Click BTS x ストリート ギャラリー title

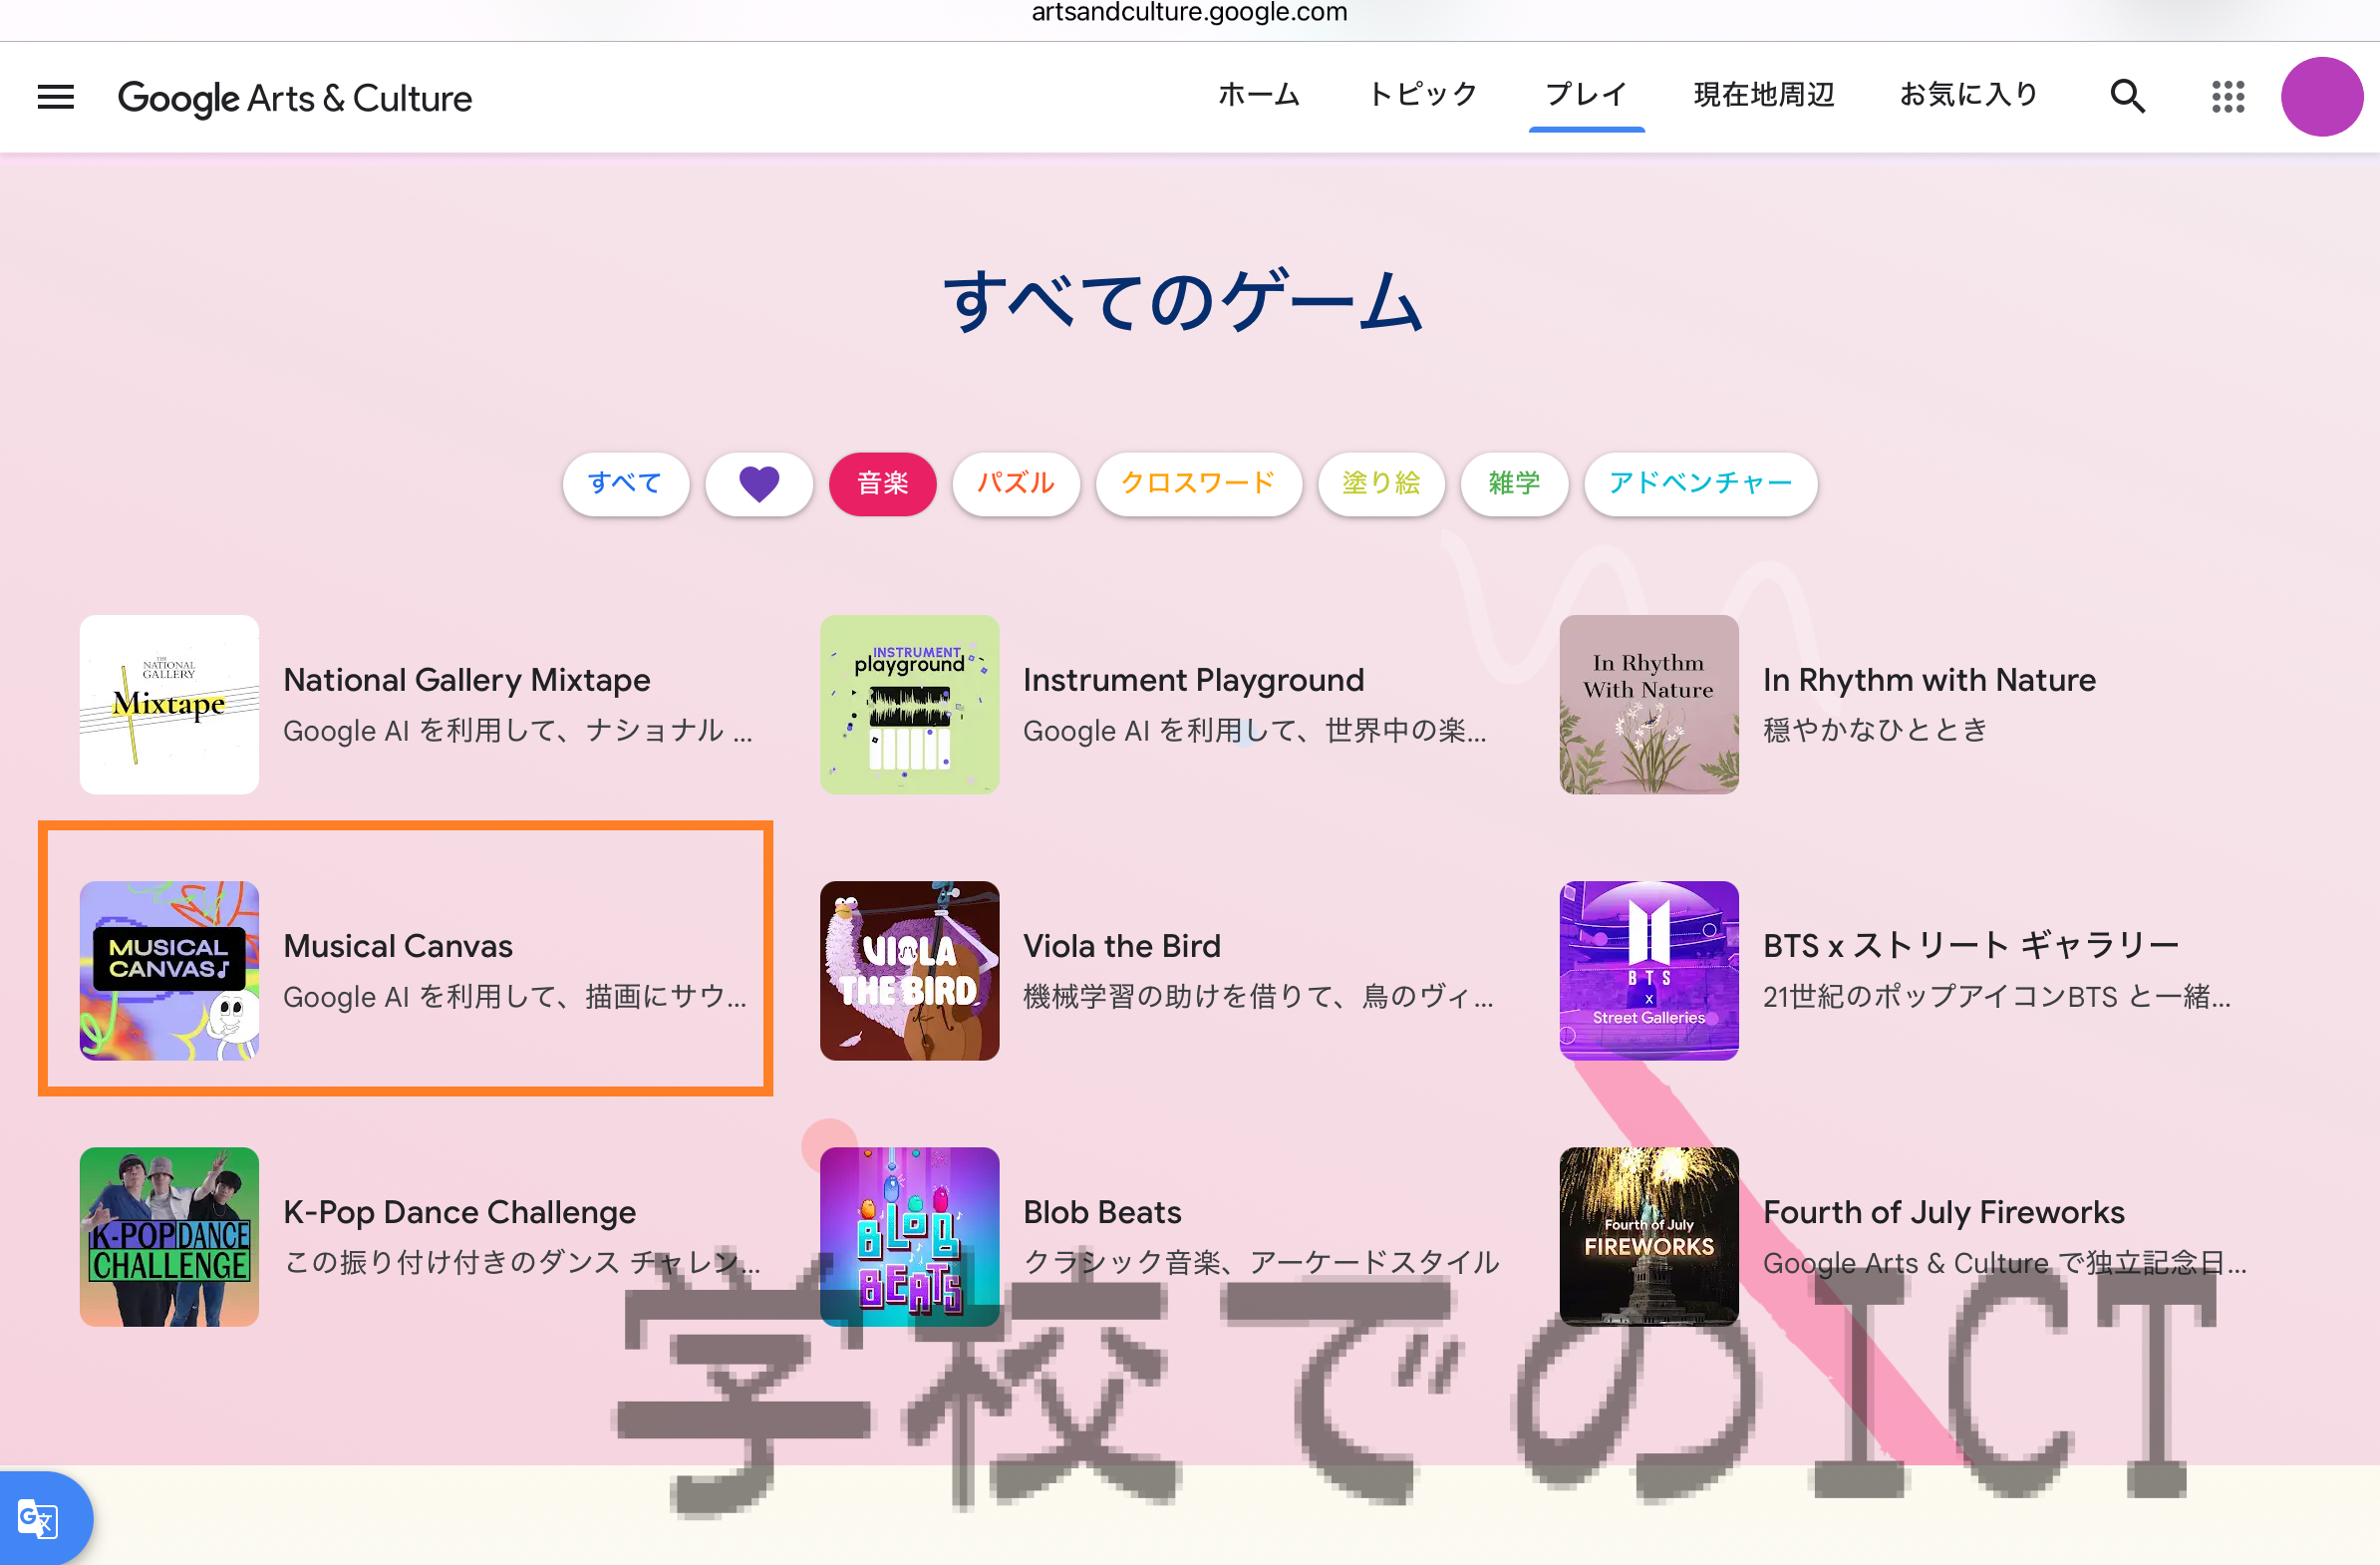[1970, 946]
